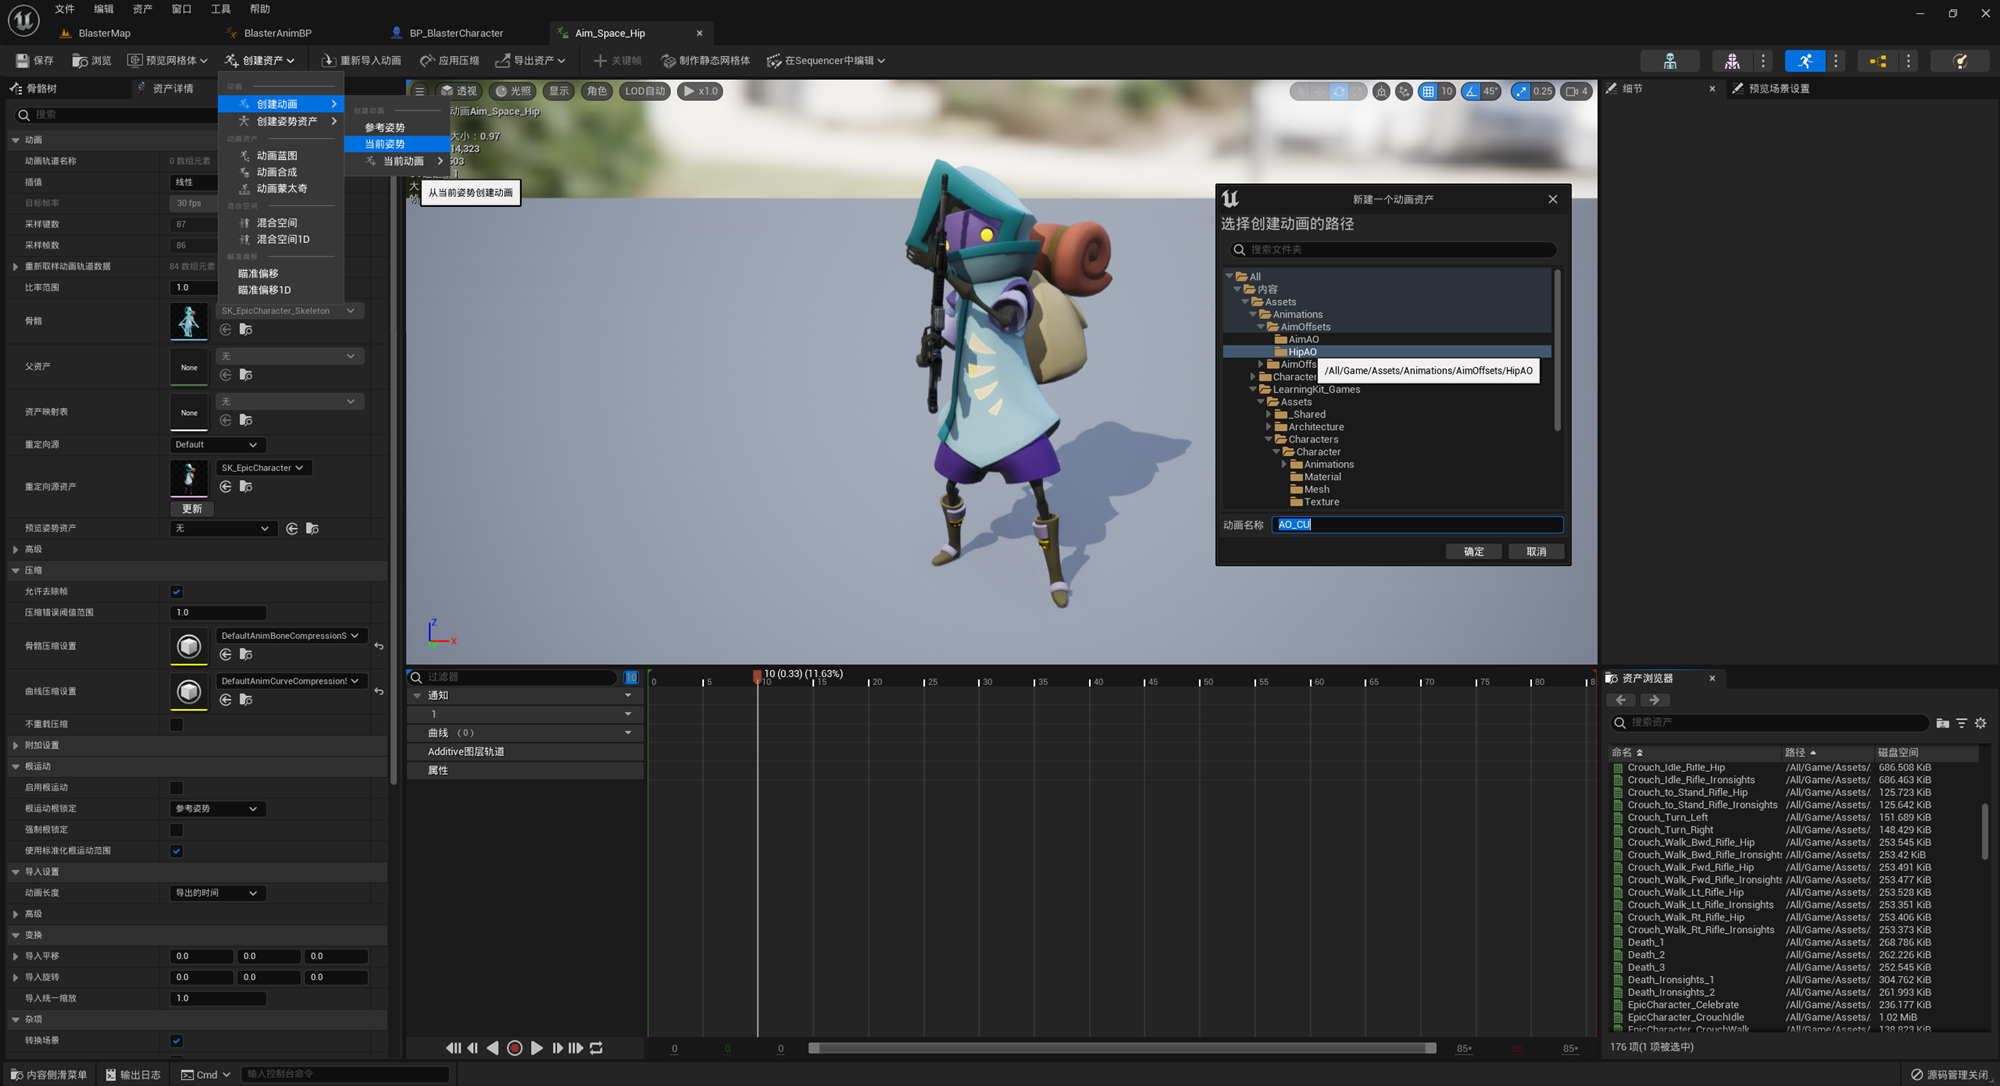Expand the Root Motion section header
Image resolution: width=2000 pixels, height=1086 pixels.
(196, 767)
